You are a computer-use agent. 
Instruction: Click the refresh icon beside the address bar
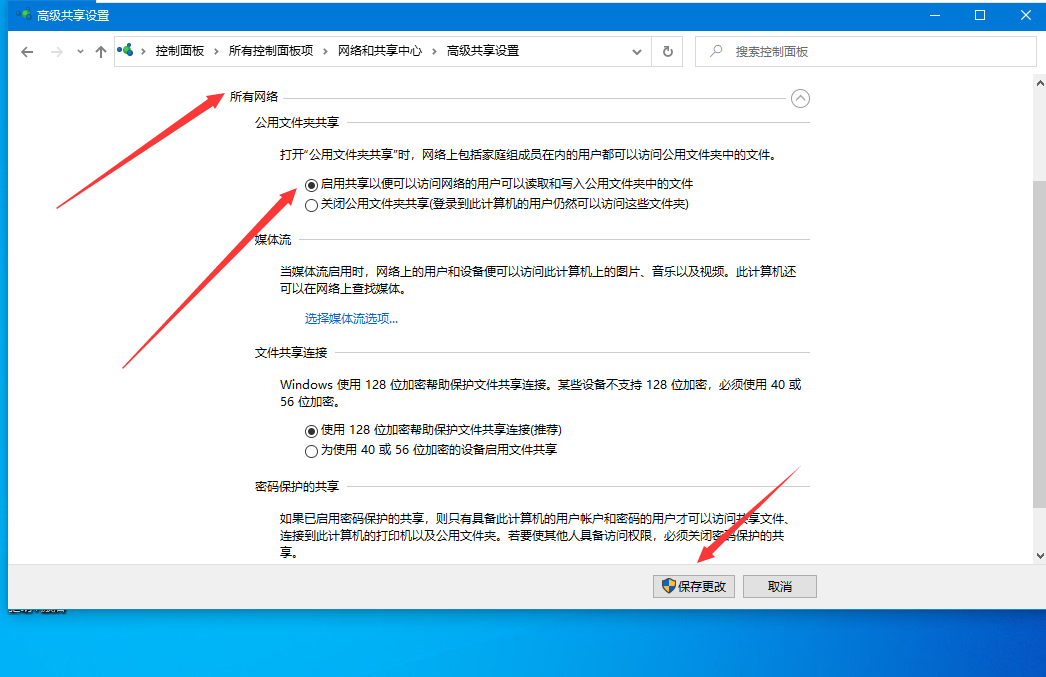[x=666, y=51]
